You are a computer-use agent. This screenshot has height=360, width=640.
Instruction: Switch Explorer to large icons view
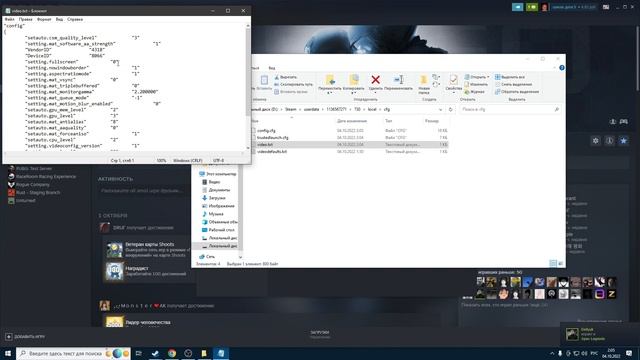(561, 264)
